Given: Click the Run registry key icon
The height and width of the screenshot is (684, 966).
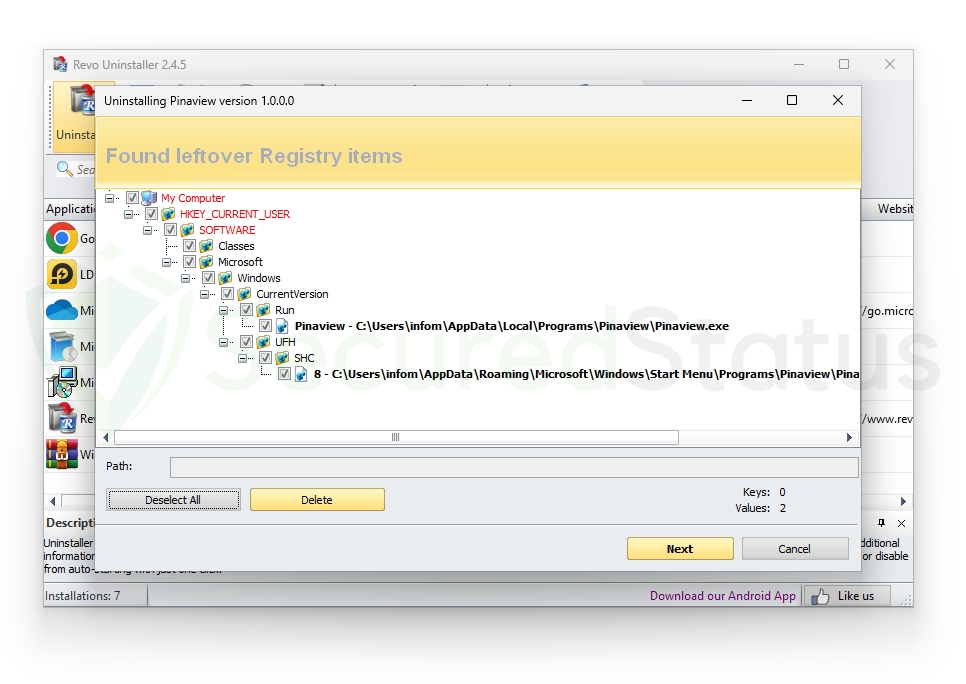Looking at the screenshot, I should tap(264, 310).
